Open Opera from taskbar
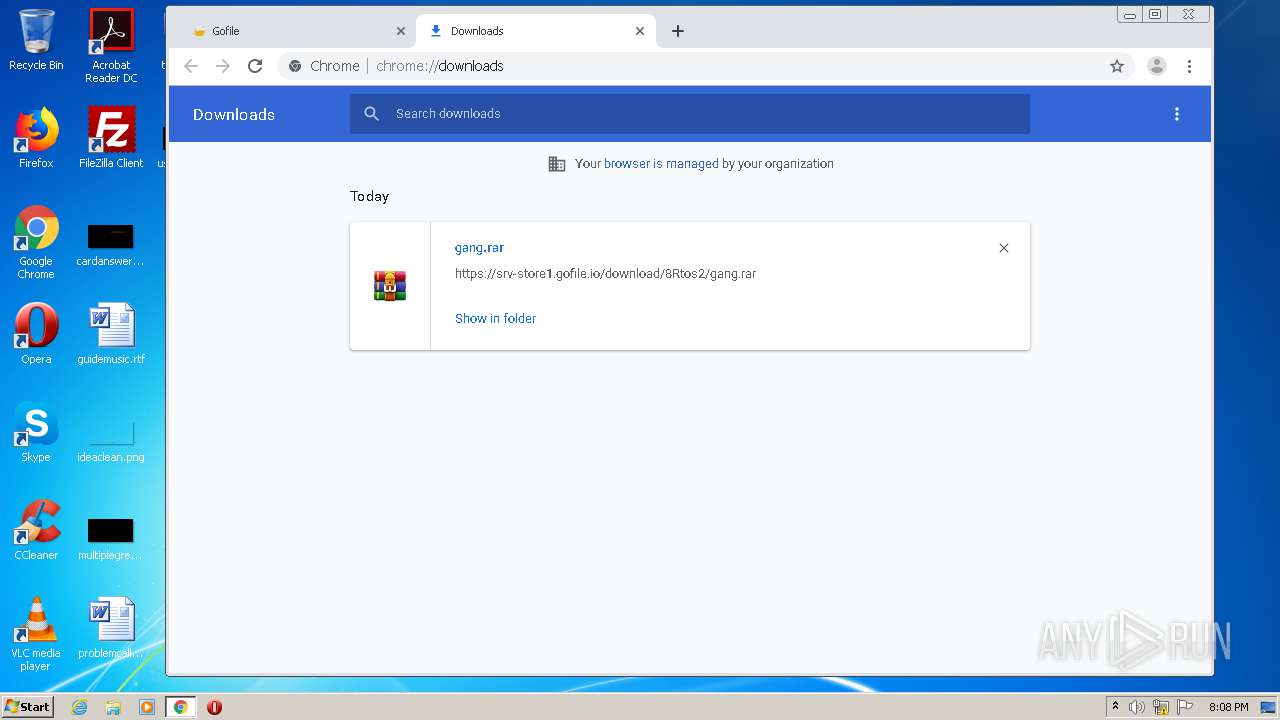Screen dimensions: 1280x720 [214, 707]
